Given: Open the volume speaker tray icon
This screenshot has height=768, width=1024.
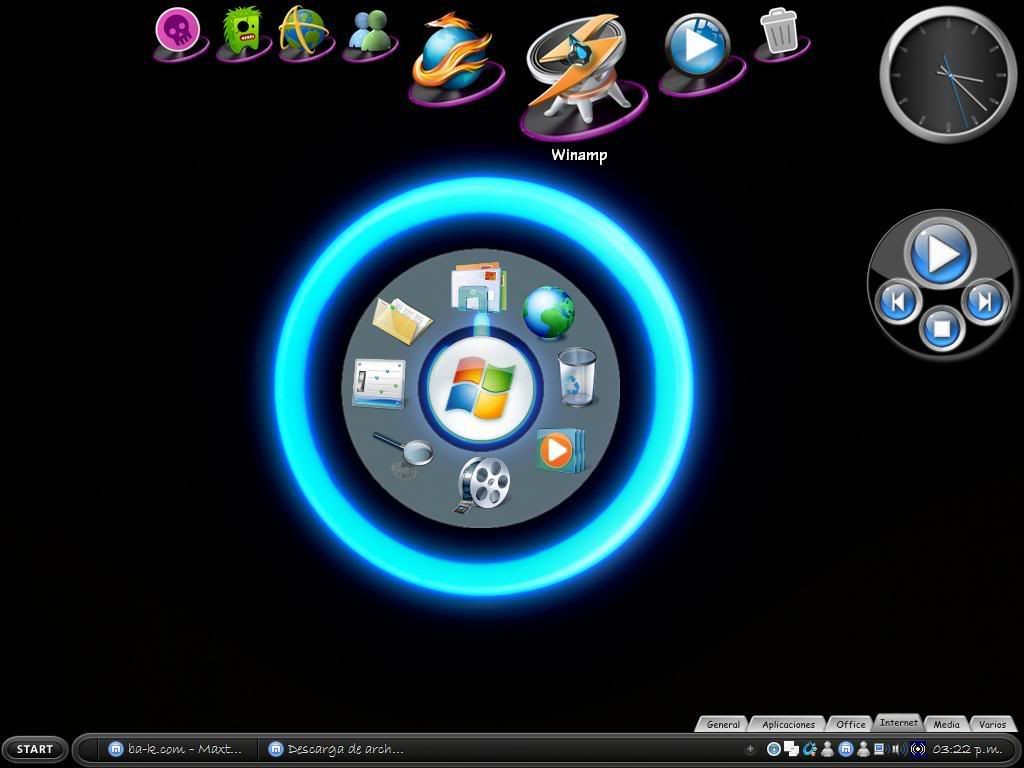Looking at the screenshot, I should 899,749.
